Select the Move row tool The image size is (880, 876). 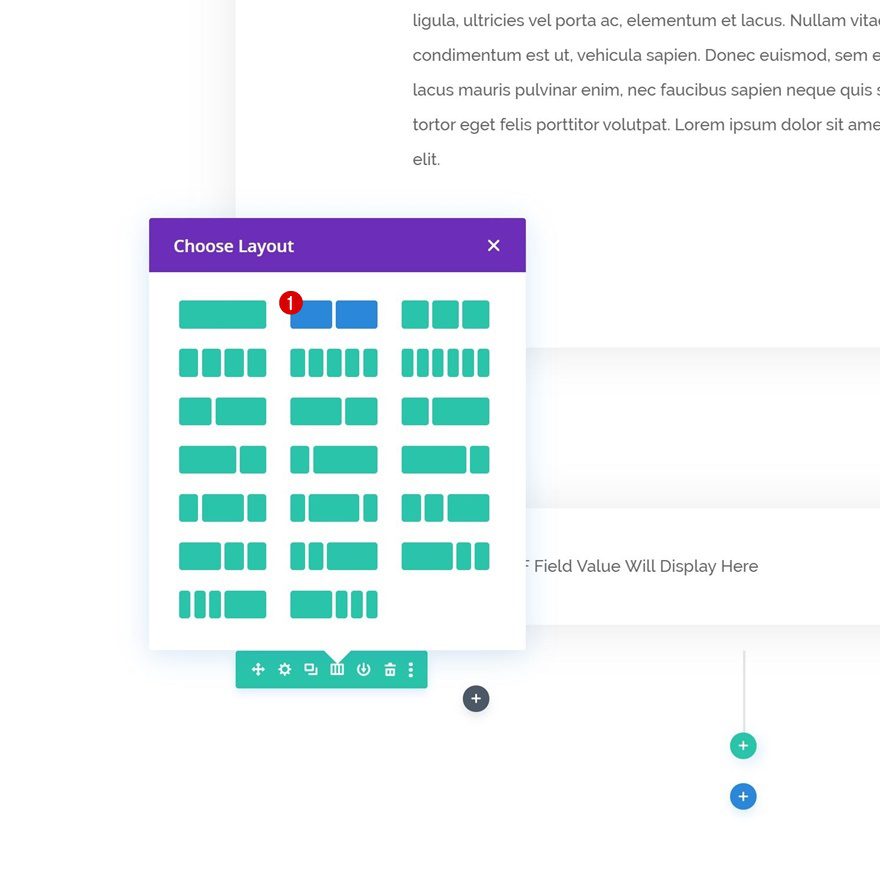coord(257,669)
